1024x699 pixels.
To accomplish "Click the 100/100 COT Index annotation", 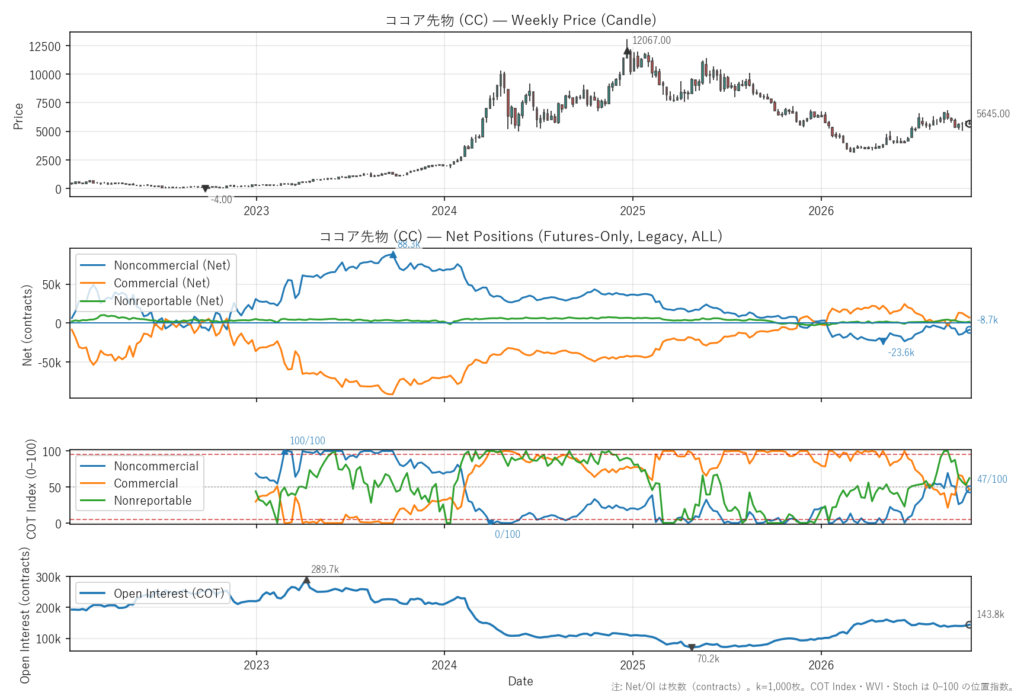I will pyautogui.click(x=307, y=441).
